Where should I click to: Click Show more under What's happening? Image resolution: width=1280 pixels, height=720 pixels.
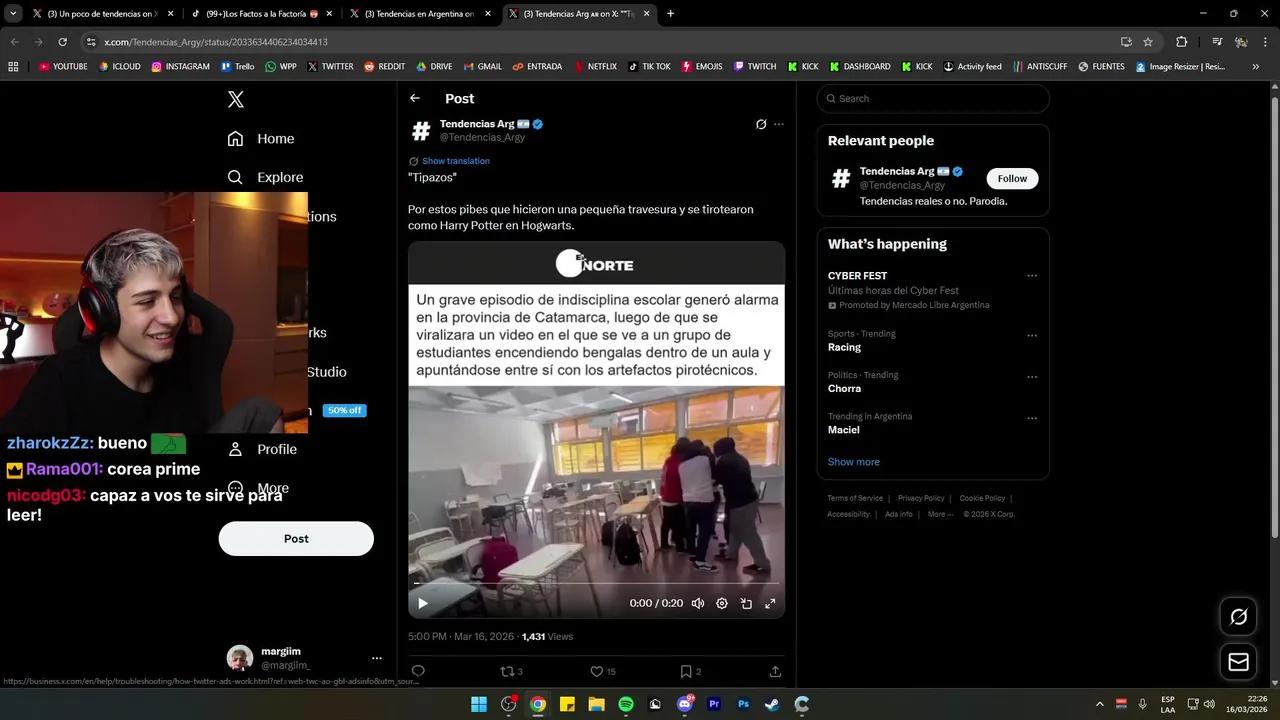click(x=853, y=462)
